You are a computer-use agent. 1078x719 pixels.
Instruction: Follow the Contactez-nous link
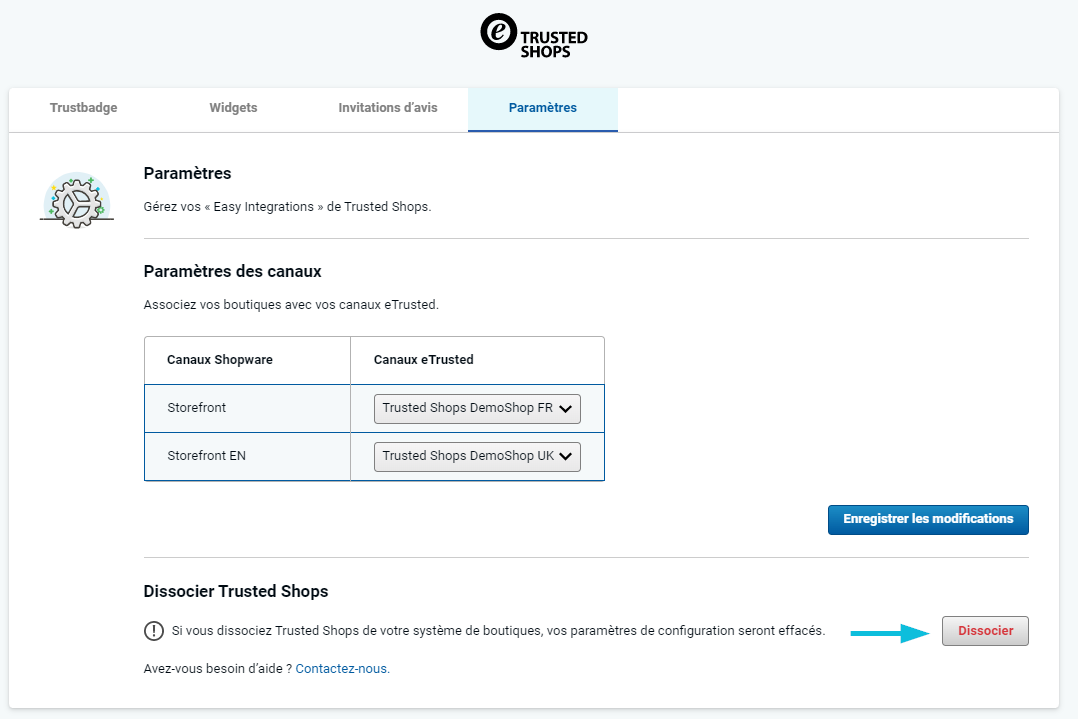(342, 669)
